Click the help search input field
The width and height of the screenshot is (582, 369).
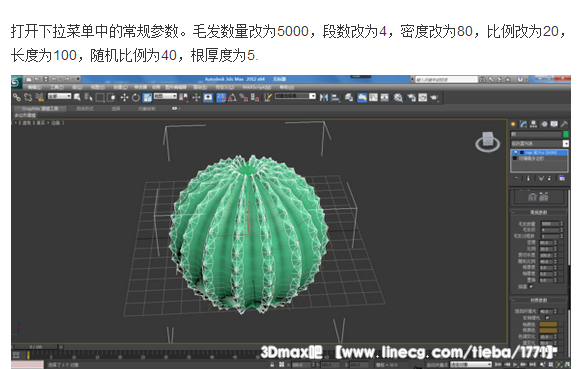(447, 79)
